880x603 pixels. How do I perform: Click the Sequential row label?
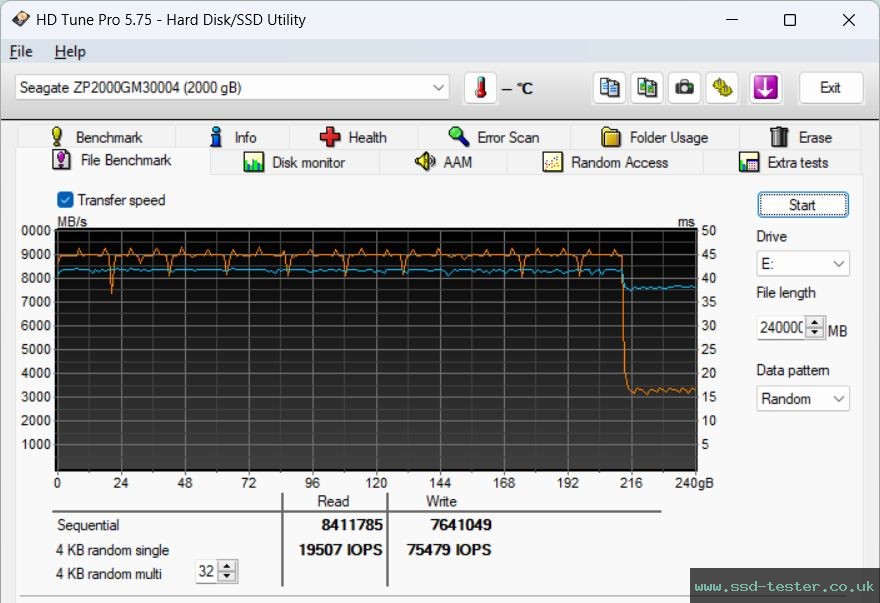pos(88,526)
